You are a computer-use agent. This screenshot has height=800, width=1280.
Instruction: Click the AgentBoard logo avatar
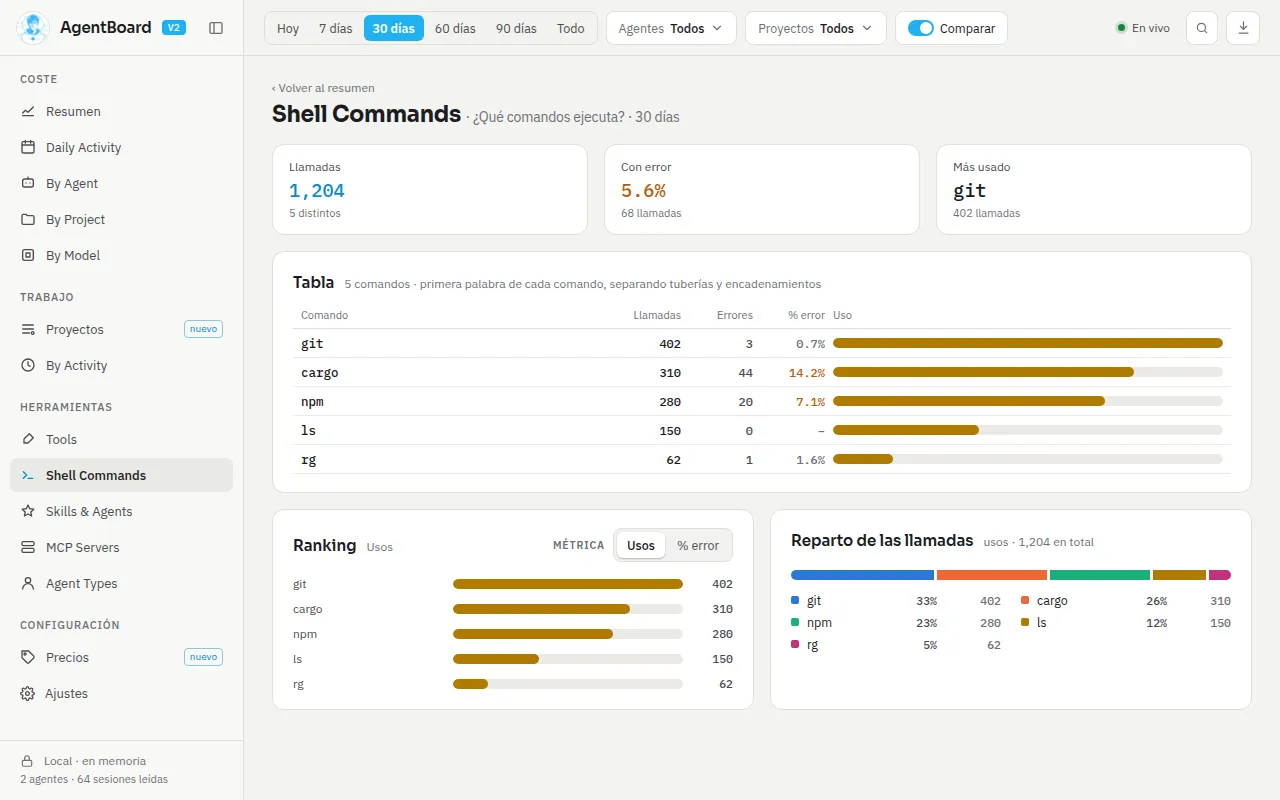34,28
